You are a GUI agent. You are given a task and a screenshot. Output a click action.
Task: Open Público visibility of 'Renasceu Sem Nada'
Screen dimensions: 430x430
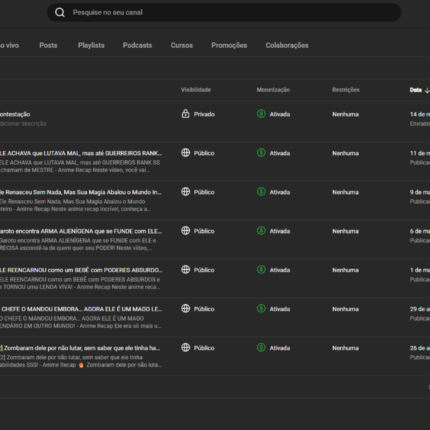(204, 192)
